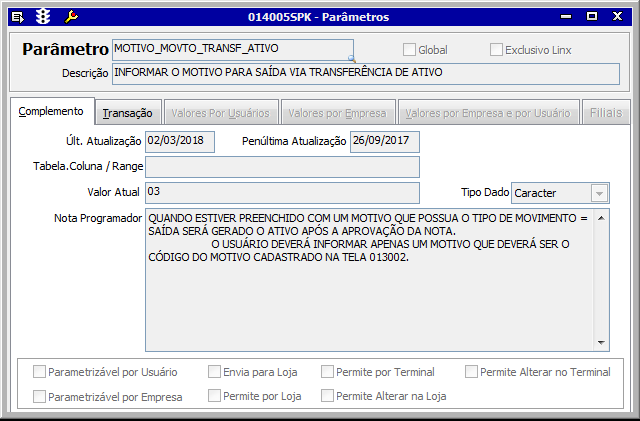Open the wrench tools icon in title bar
The width and height of the screenshot is (640, 421).
point(71,17)
